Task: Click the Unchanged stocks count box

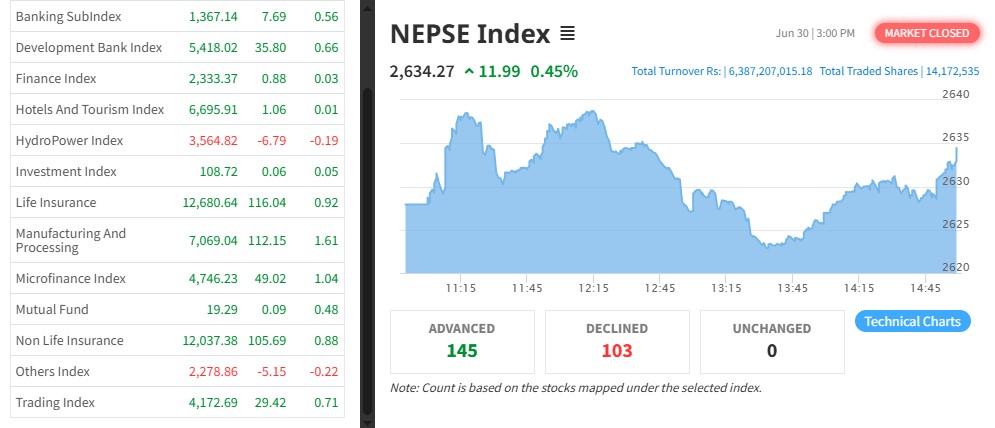Action: pyautogui.click(x=772, y=340)
